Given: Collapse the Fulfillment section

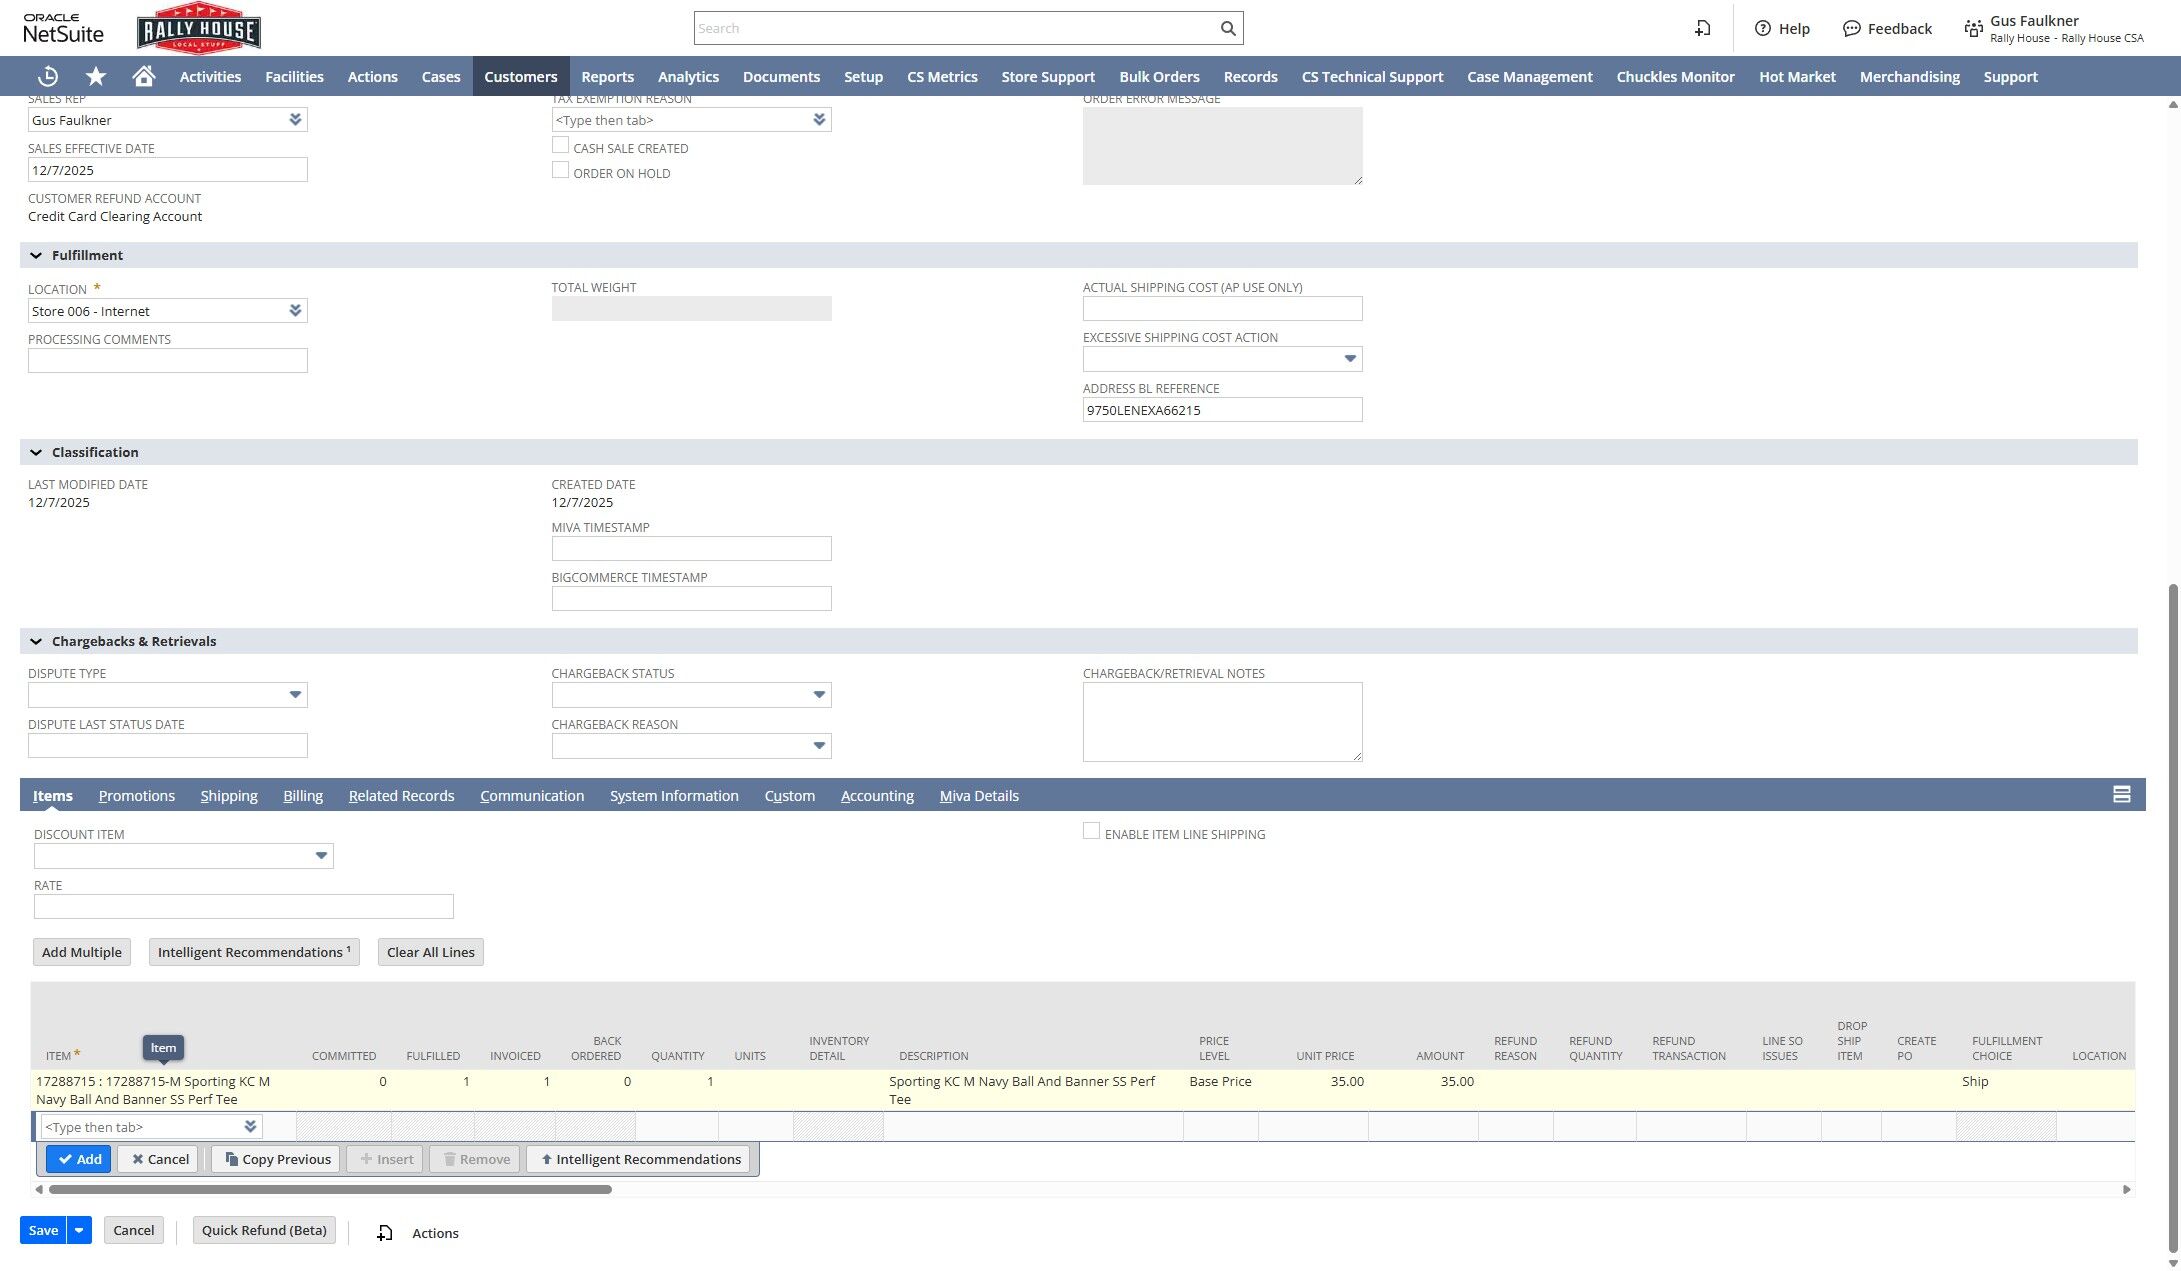Looking at the screenshot, I should pos(36,256).
